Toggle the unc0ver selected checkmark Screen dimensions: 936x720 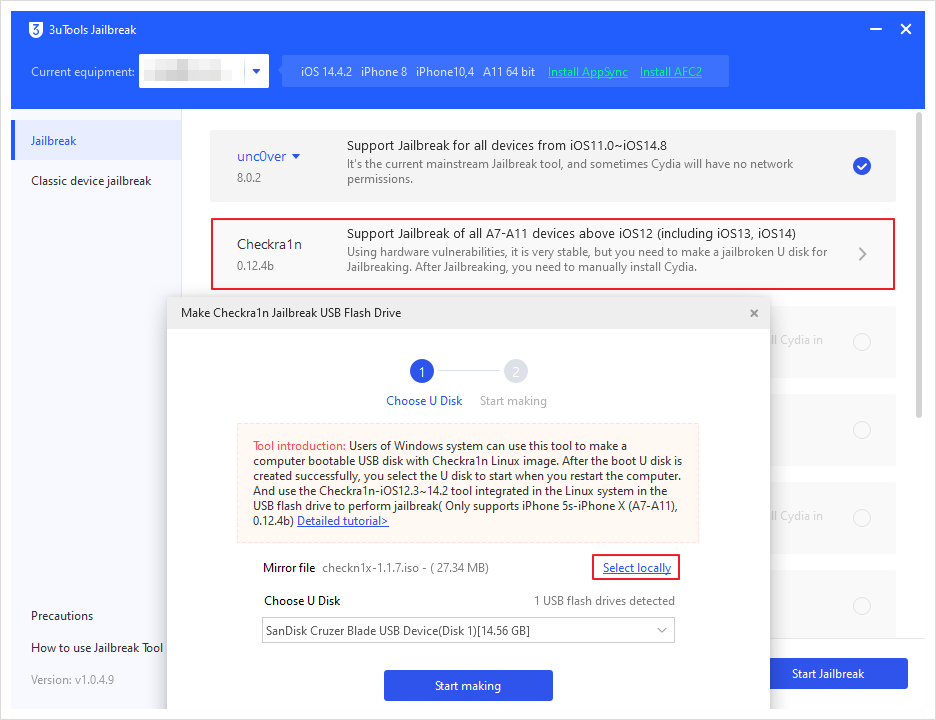tap(861, 166)
